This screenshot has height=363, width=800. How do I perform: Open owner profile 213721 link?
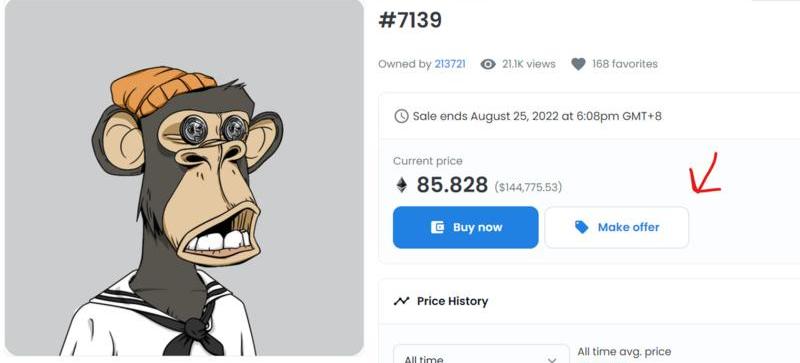(x=449, y=64)
